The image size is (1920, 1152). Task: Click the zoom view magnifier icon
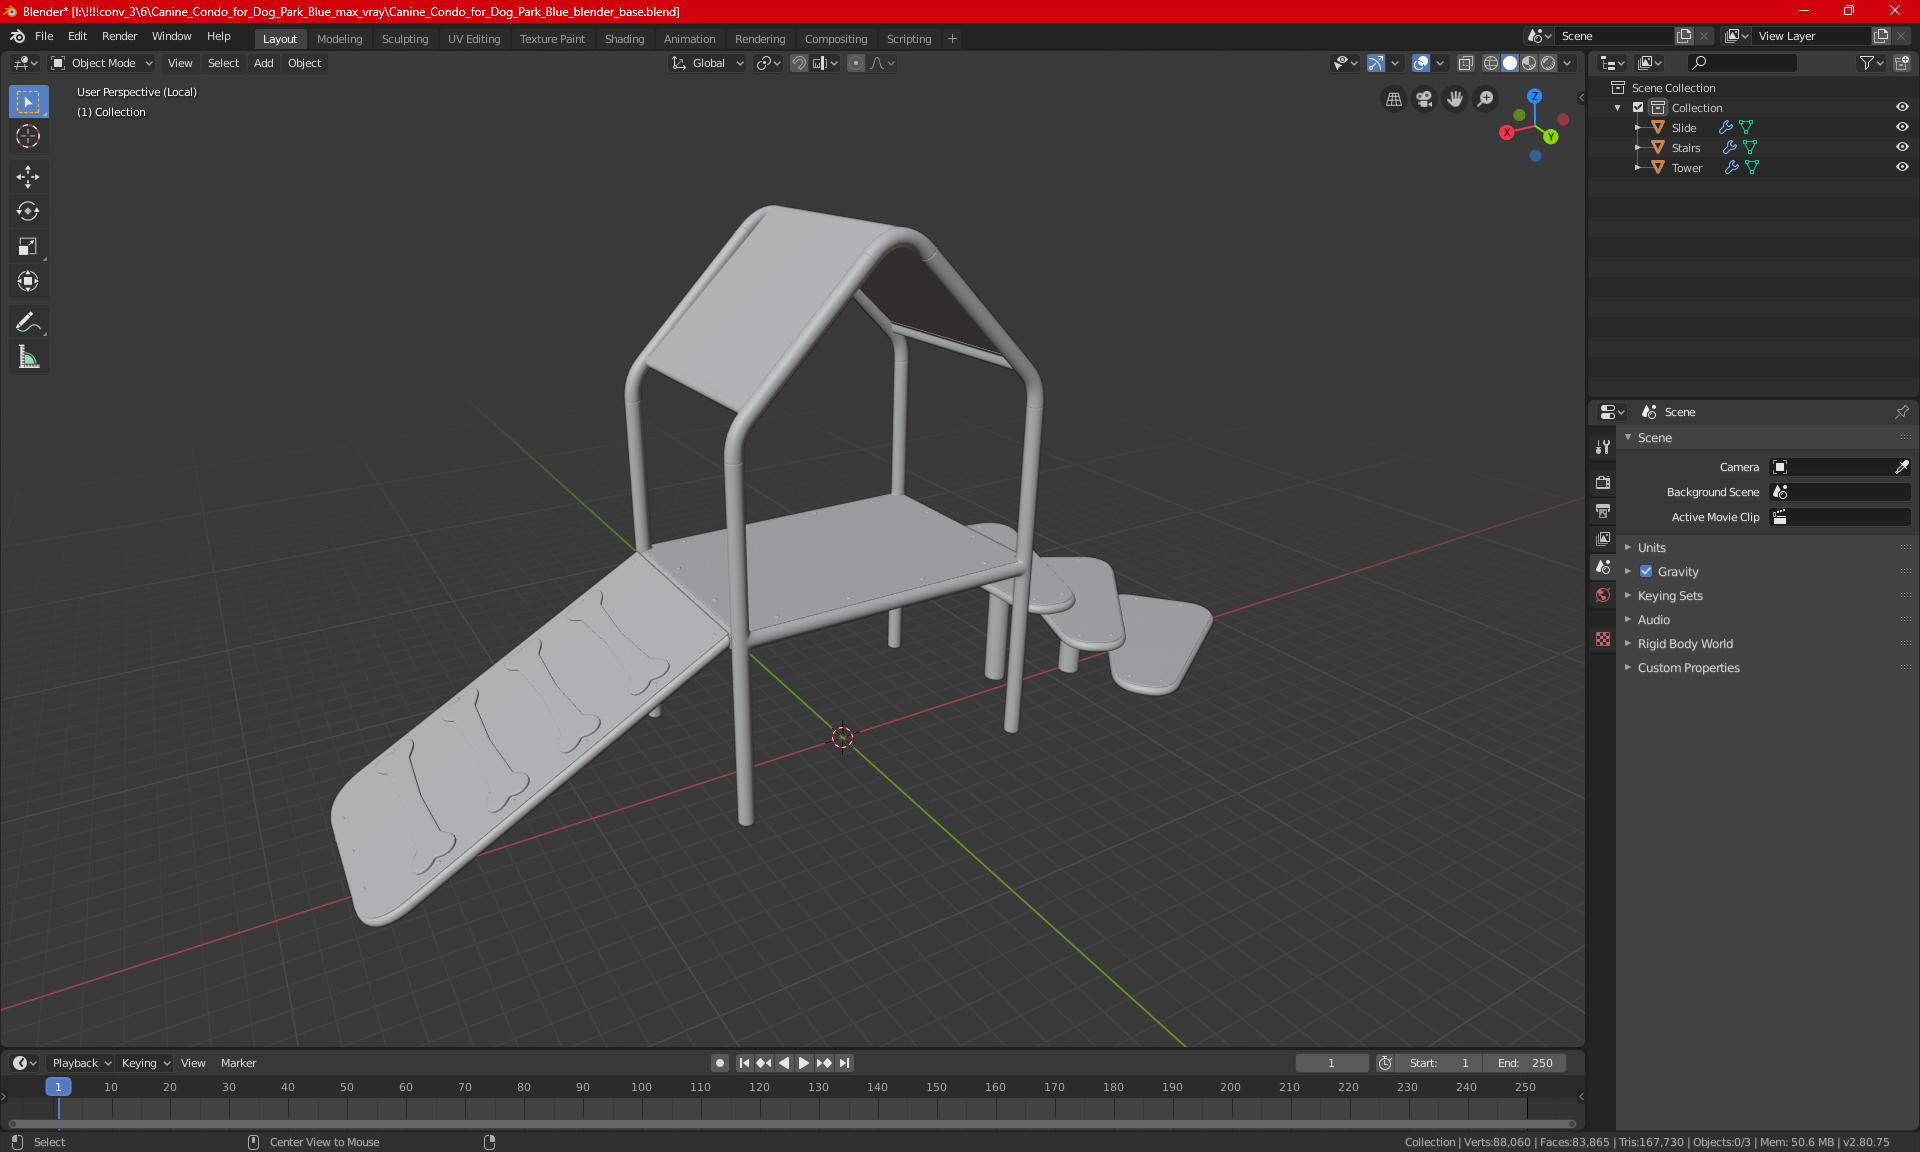(x=1486, y=99)
